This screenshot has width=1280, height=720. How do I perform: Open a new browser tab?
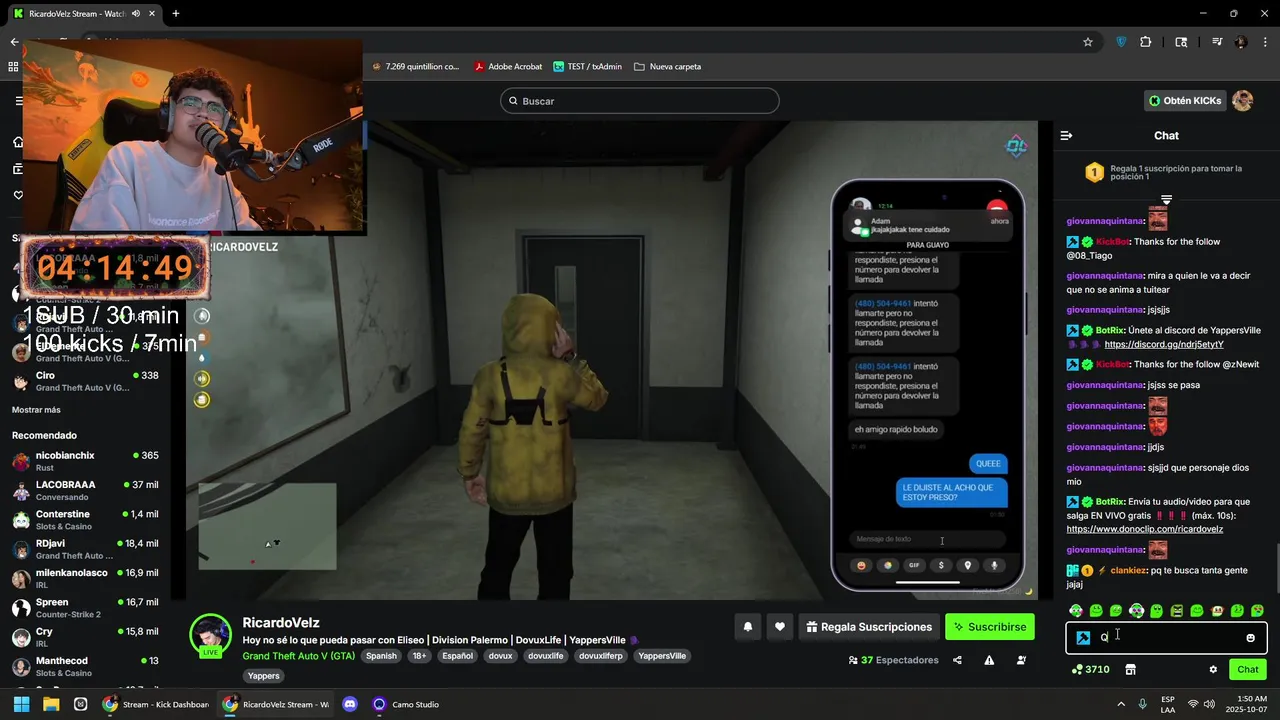pyautogui.click(x=176, y=14)
